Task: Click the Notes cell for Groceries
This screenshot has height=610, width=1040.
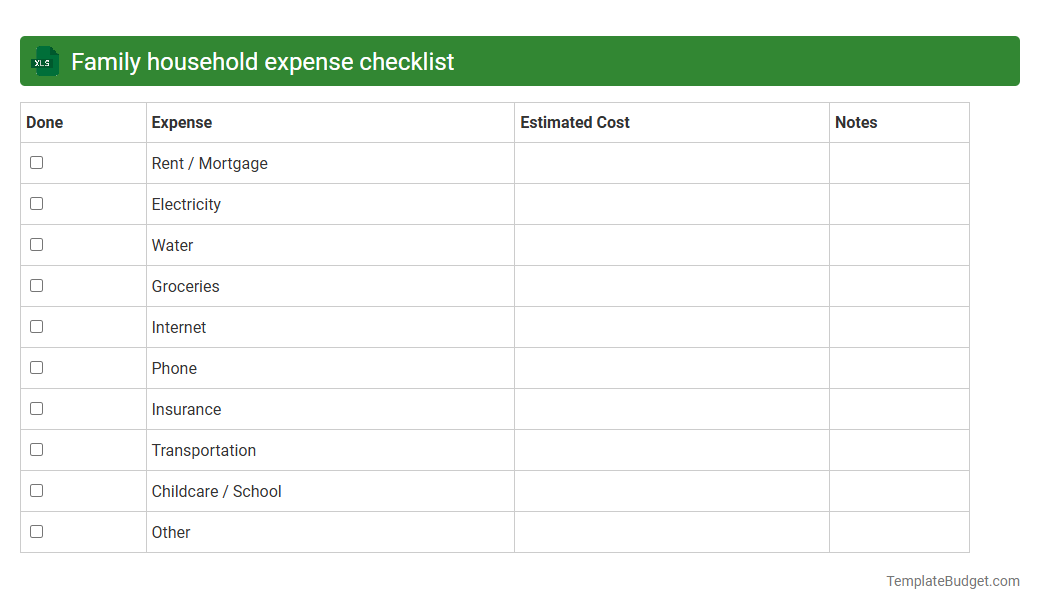Action: coord(898,286)
